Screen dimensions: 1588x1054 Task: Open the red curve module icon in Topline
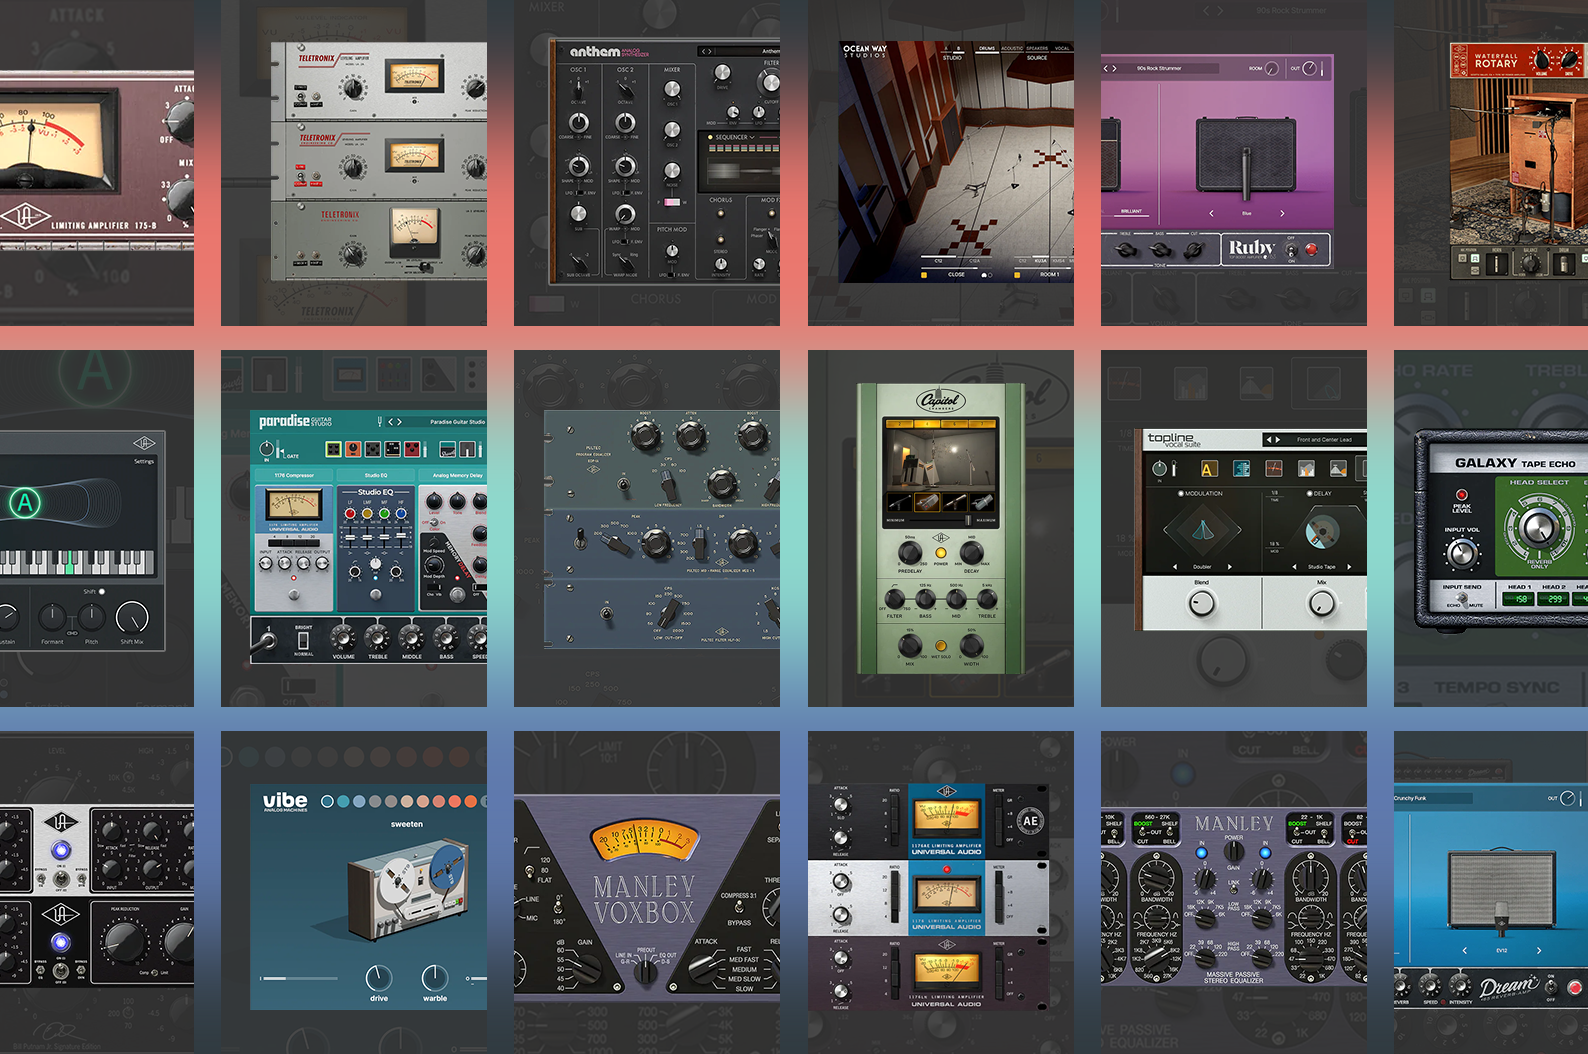[1274, 468]
